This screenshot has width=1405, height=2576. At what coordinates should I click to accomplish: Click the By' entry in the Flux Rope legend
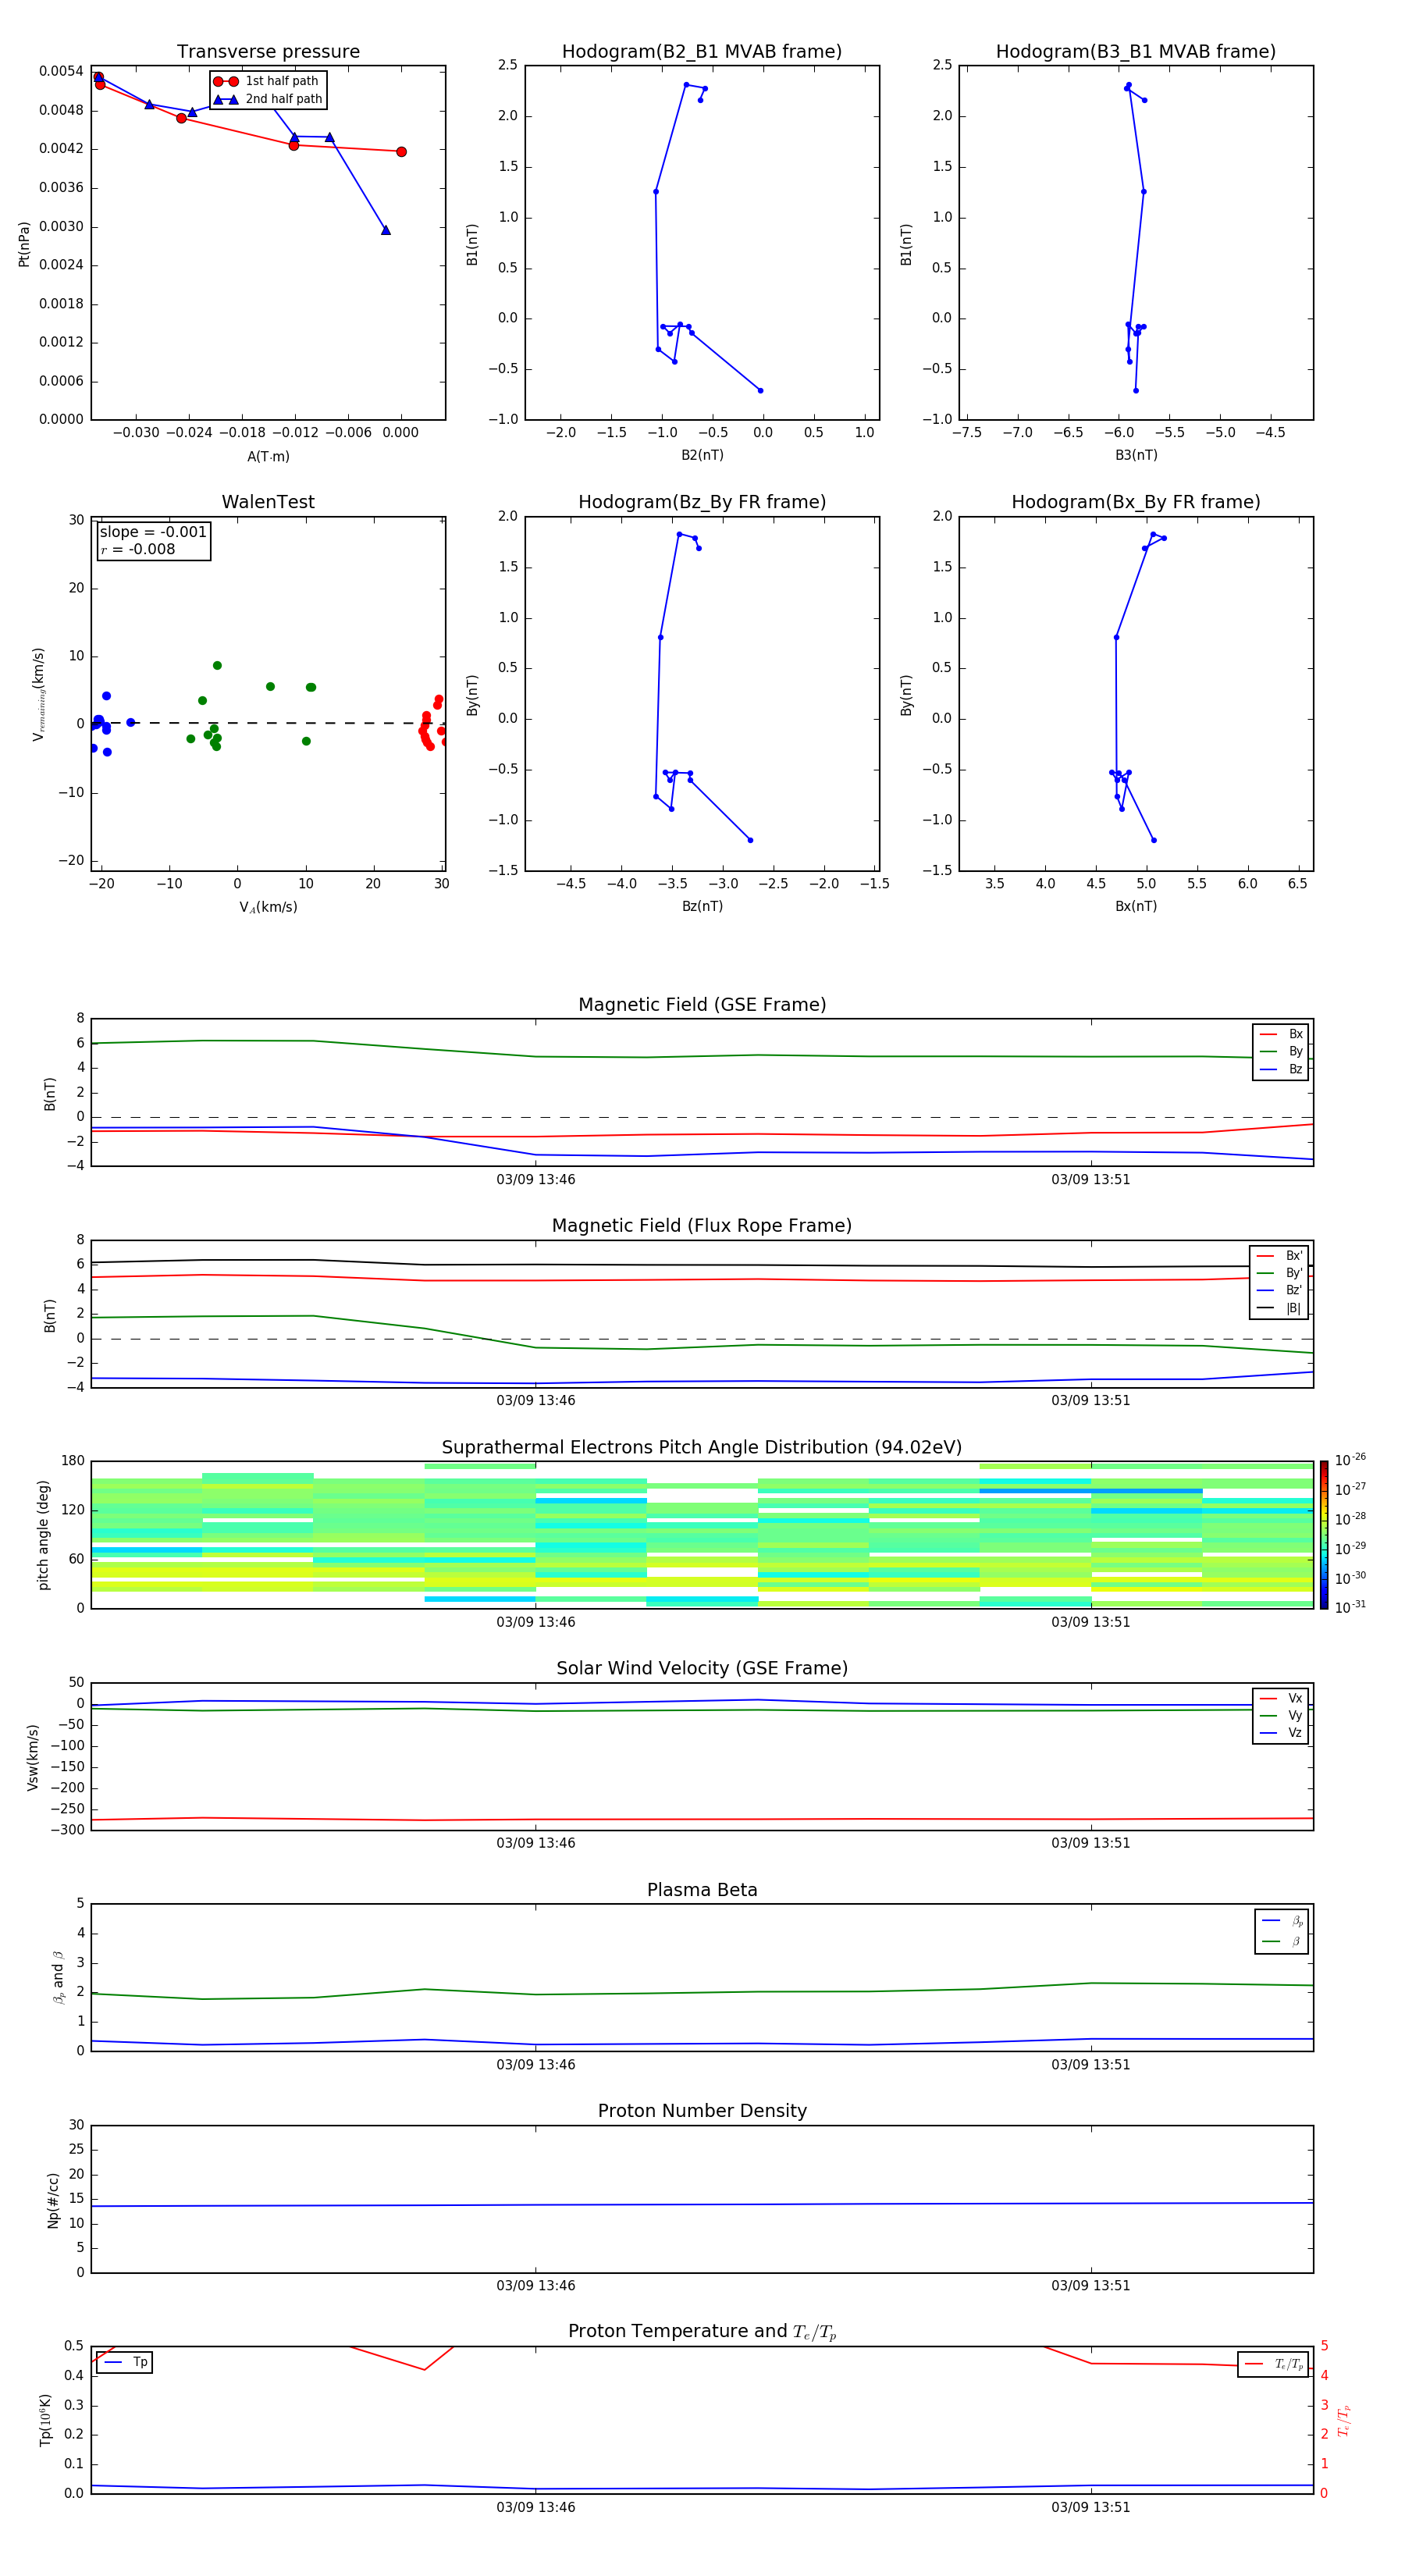[x=1279, y=1273]
